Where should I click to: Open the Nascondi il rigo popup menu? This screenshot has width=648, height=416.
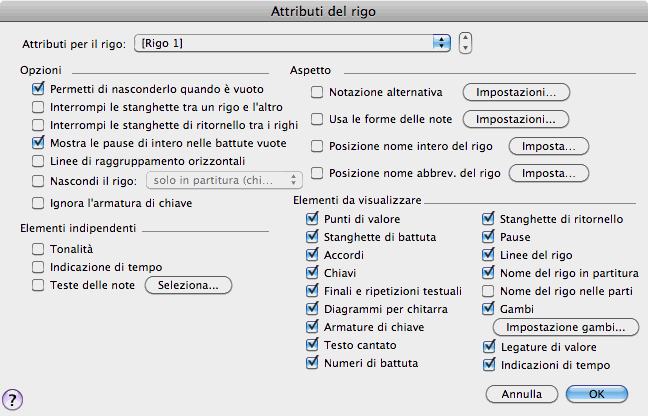(x=224, y=180)
